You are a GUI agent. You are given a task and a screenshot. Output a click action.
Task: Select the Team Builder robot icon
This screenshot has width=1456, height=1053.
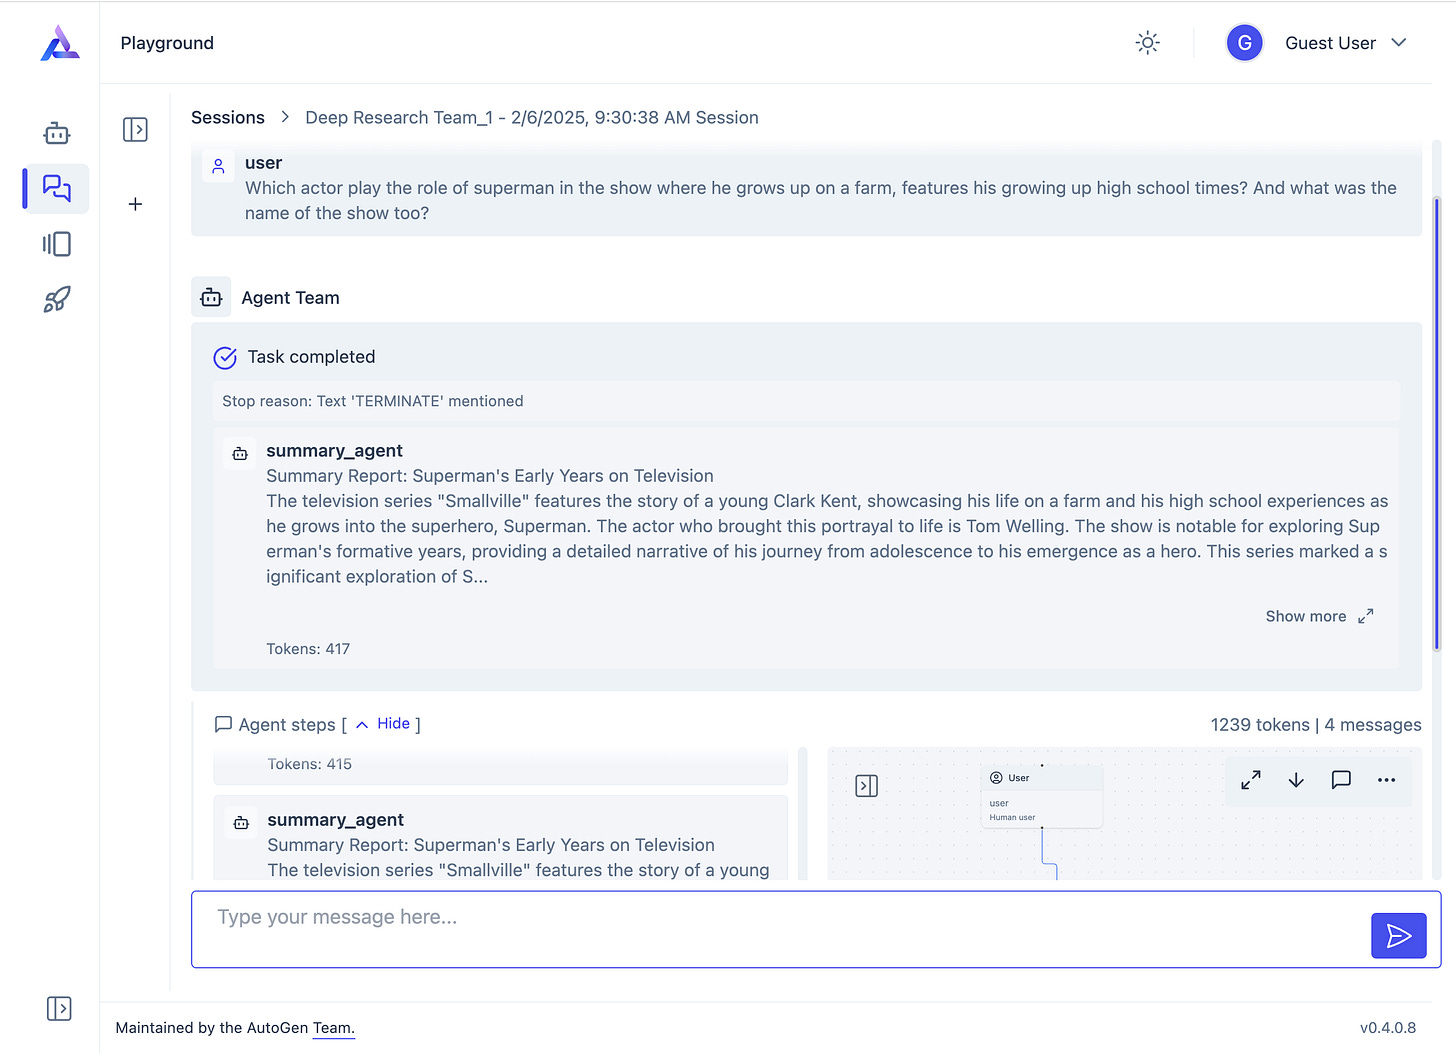pyautogui.click(x=57, y=132)
